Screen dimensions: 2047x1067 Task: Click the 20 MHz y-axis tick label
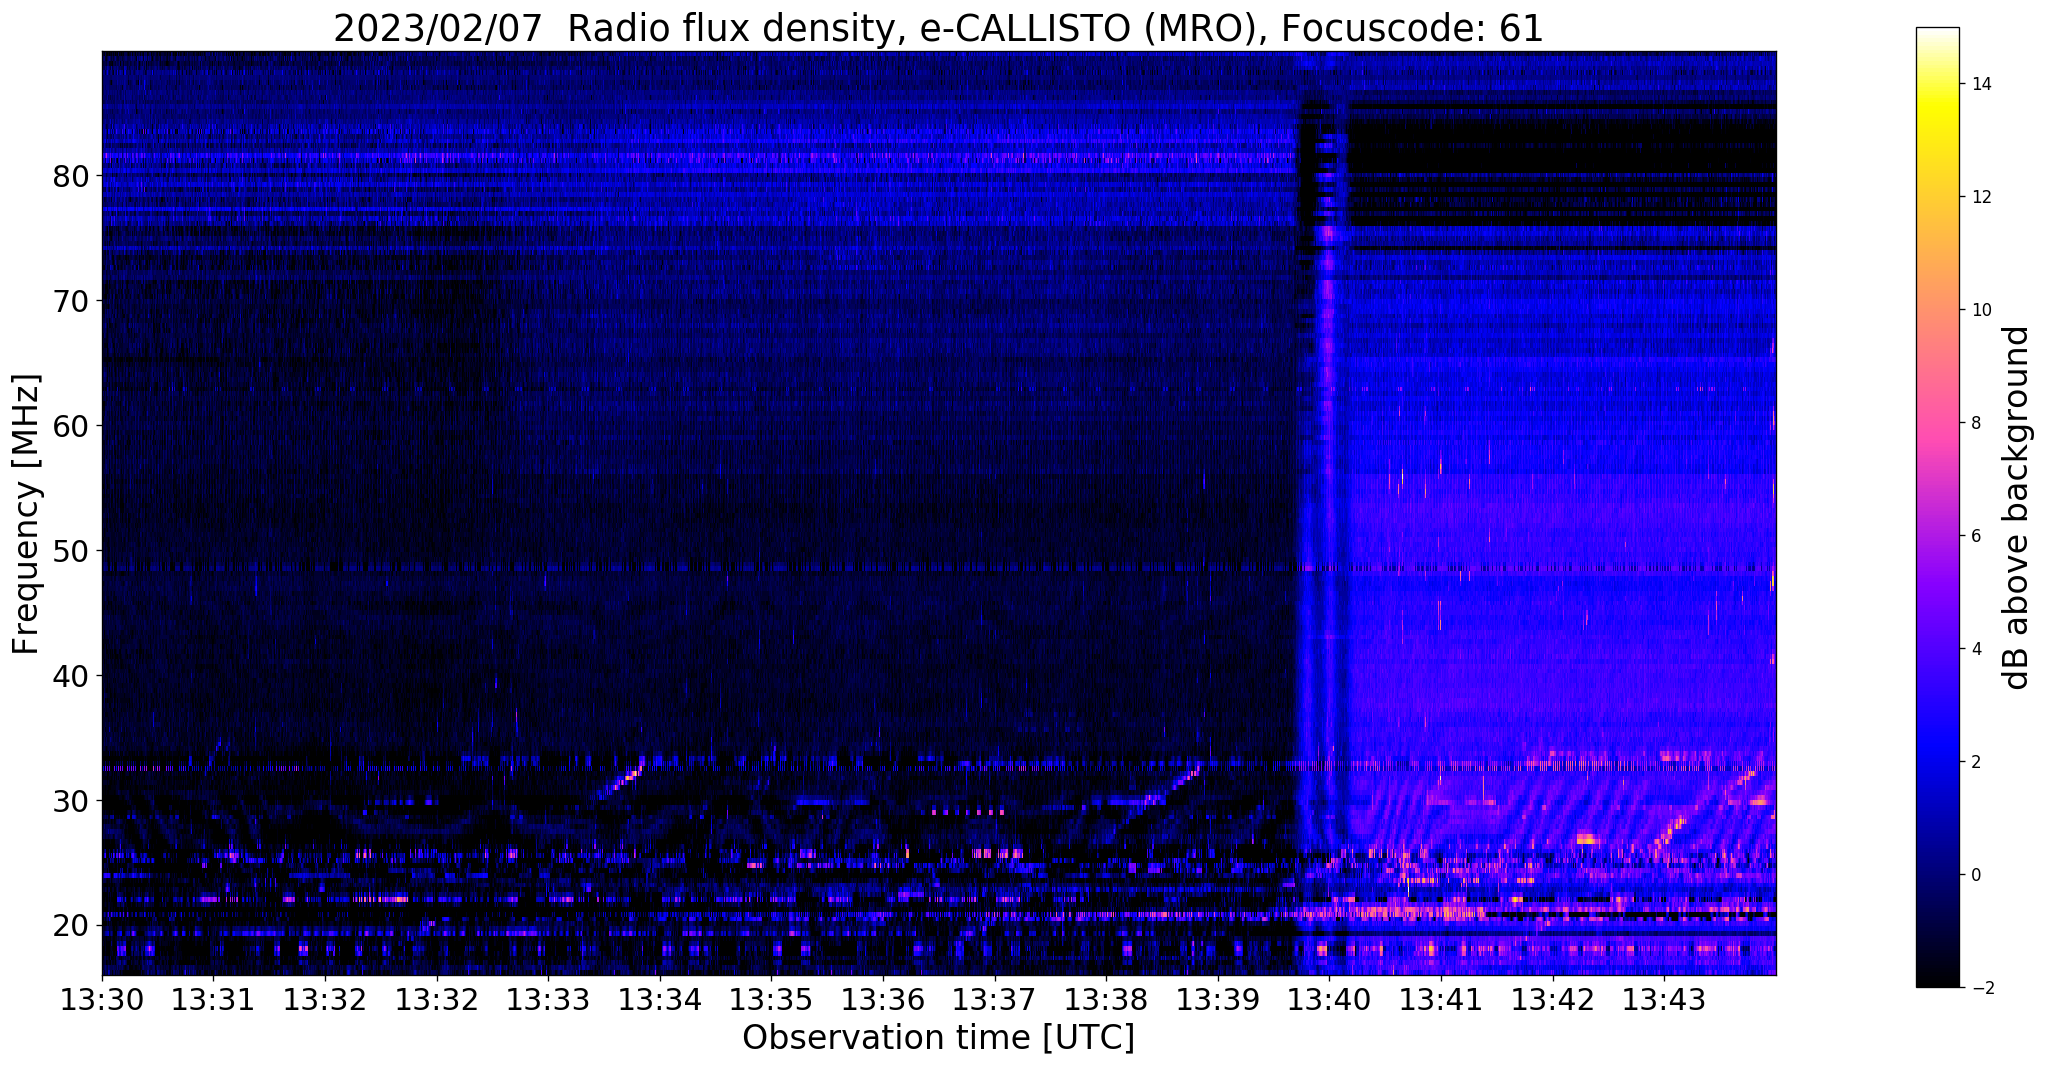pyautogui.click(x=71, y=927)
